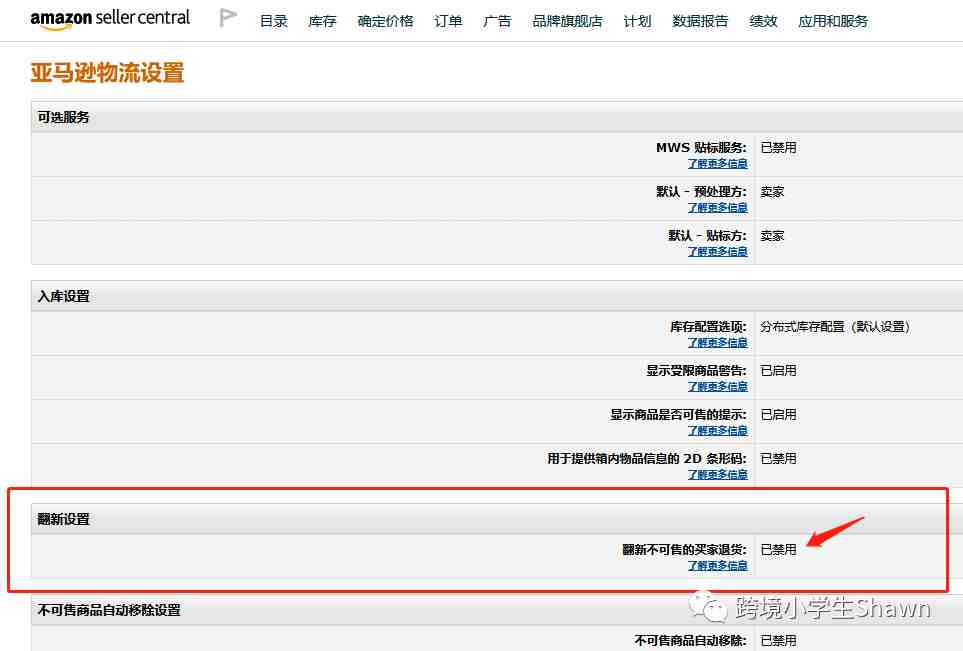This screenshot has height=651, width=963.
Task: Click the flag icon in header
Action: pyautogui.click(x=228, y=18)
